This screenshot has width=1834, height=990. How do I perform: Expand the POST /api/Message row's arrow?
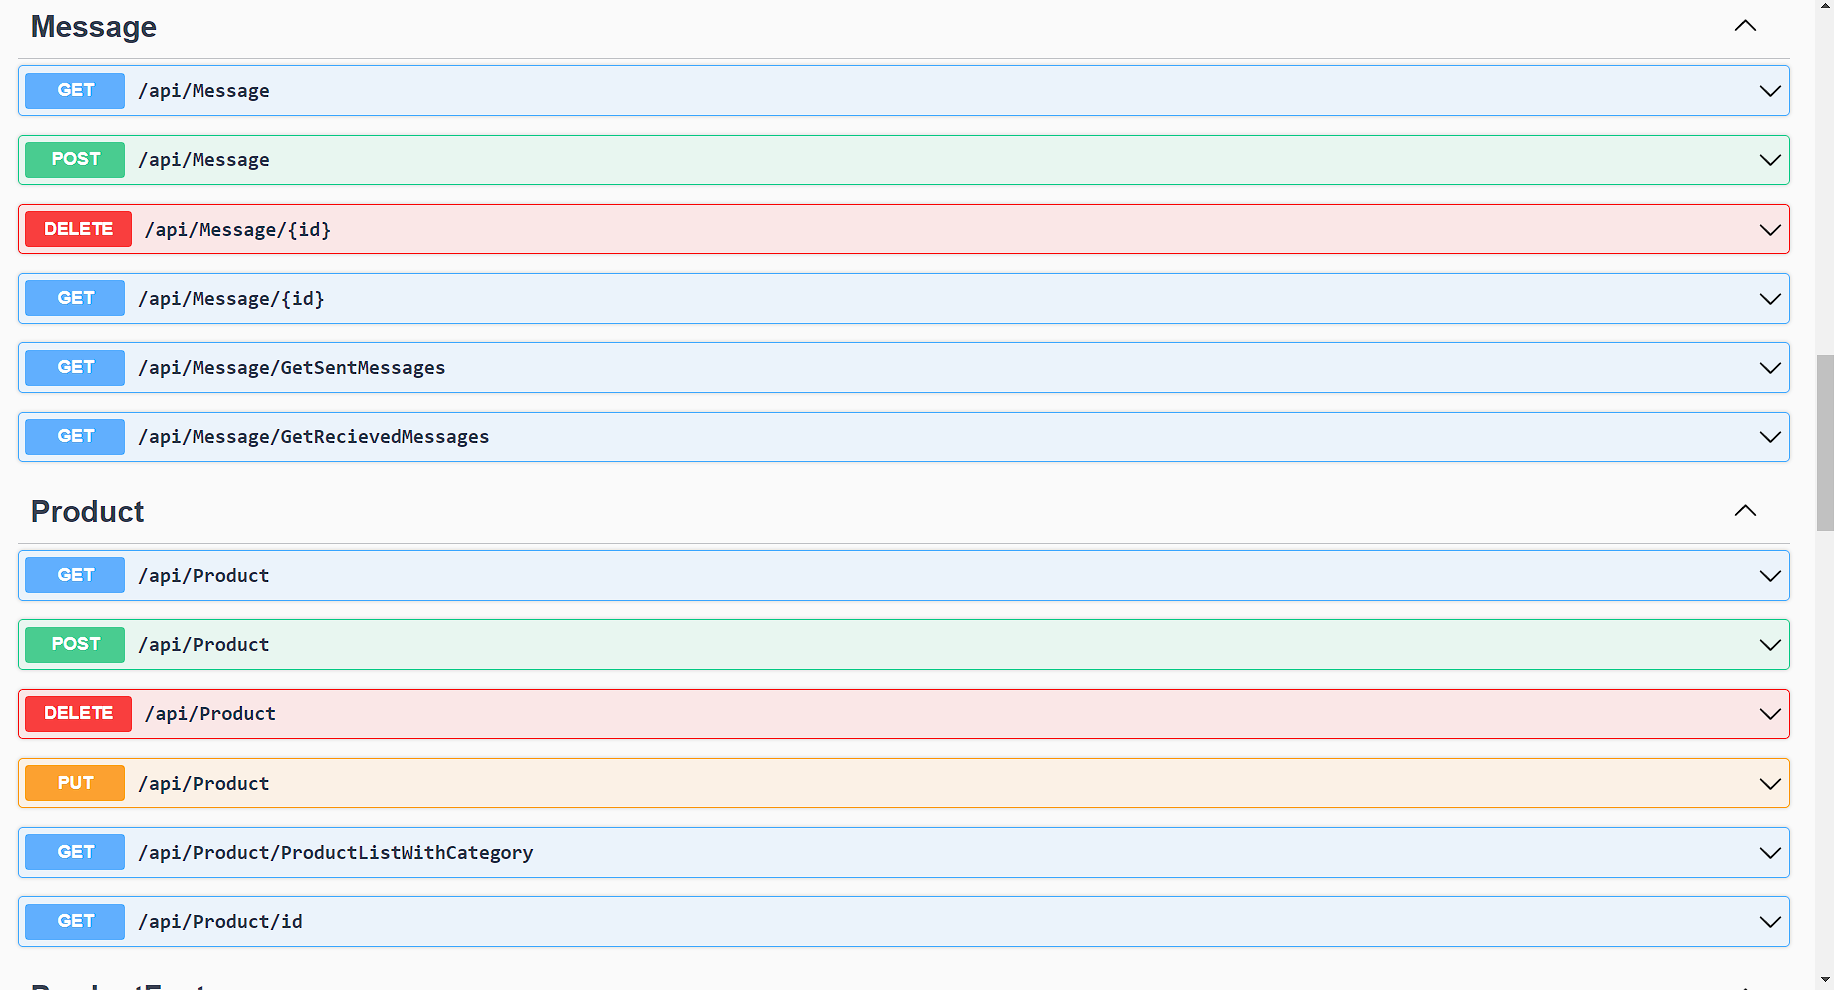point(1769,160)
